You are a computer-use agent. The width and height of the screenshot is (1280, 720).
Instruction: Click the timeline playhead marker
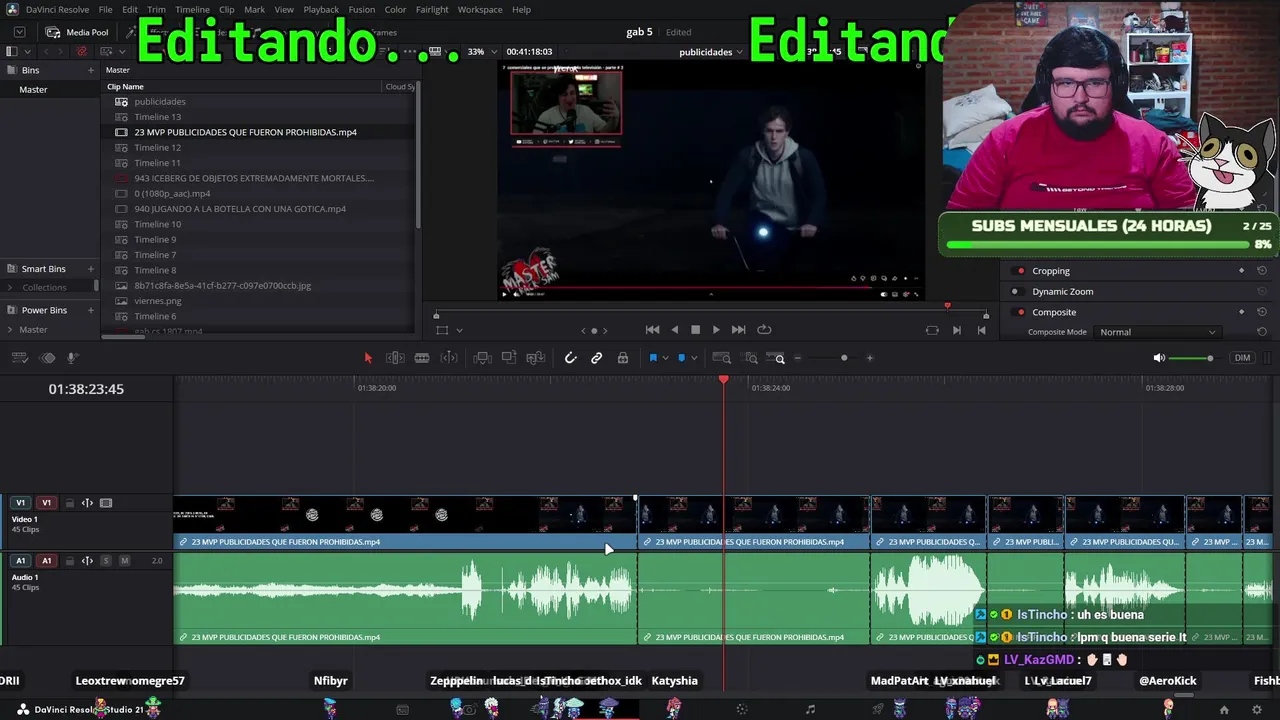[x=724, y=380]
